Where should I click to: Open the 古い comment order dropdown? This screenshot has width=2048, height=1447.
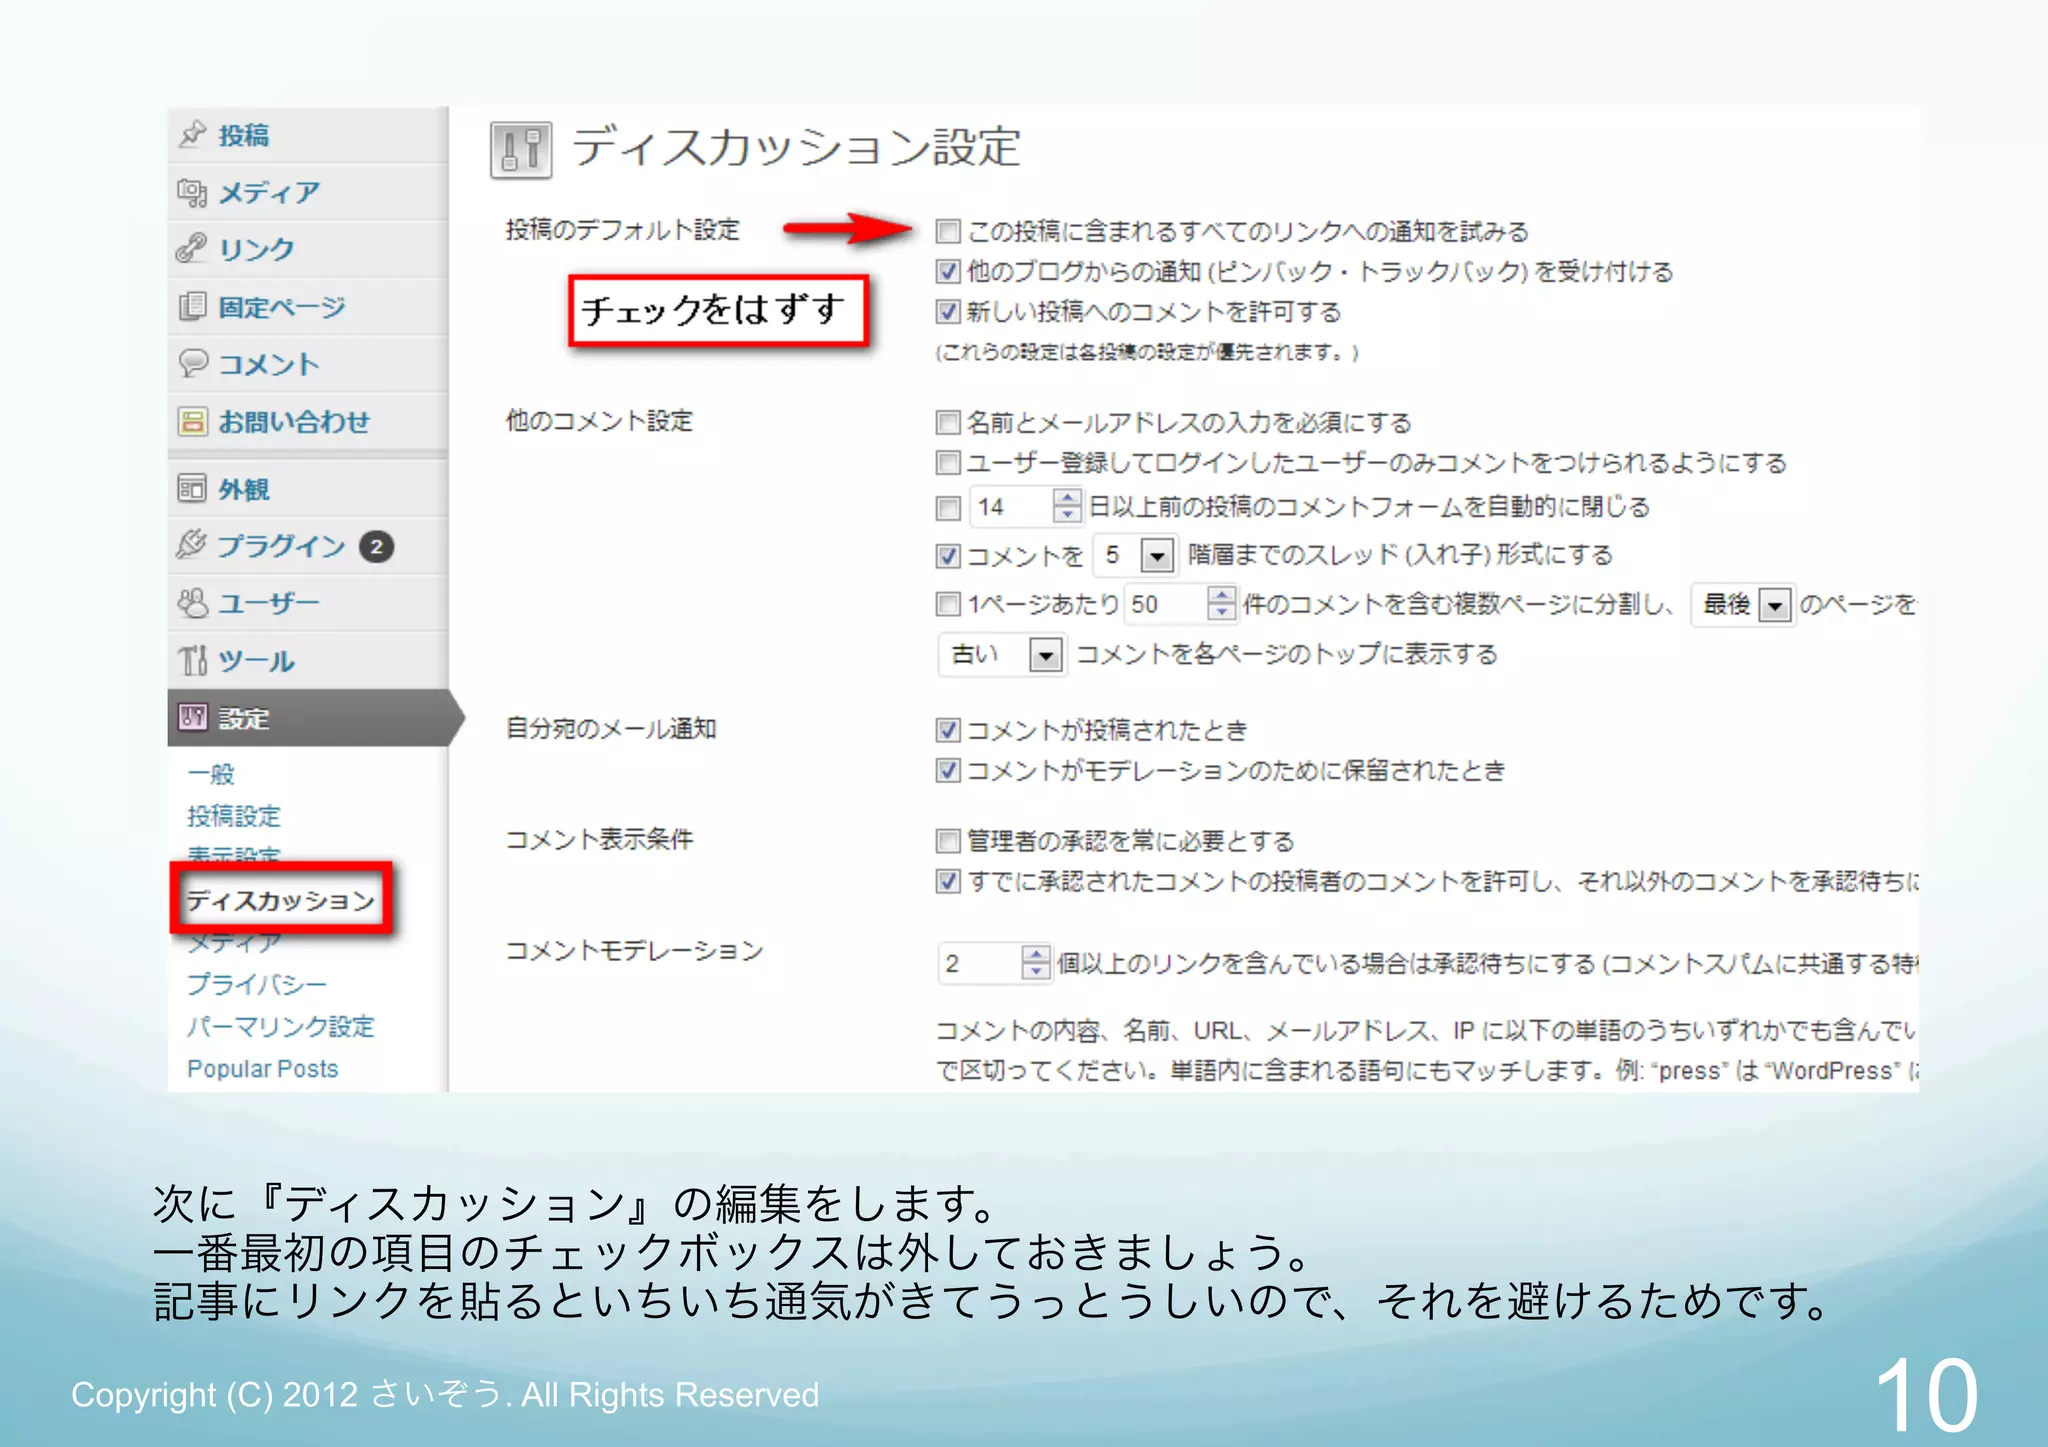click(x=1002, y=654)
